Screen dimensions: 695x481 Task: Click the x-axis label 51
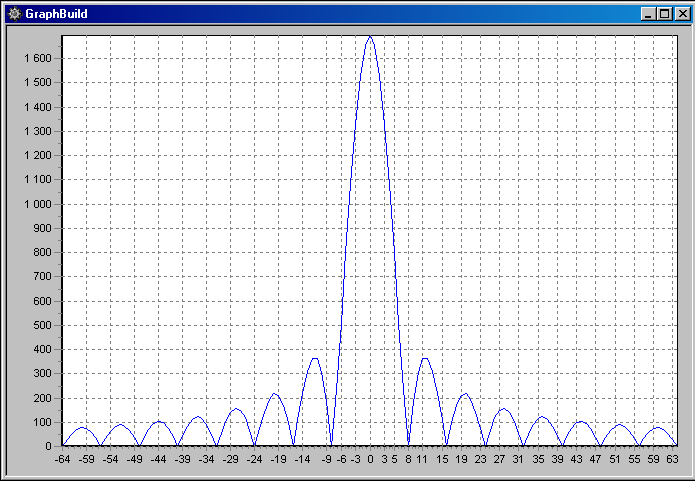(614, 459)
